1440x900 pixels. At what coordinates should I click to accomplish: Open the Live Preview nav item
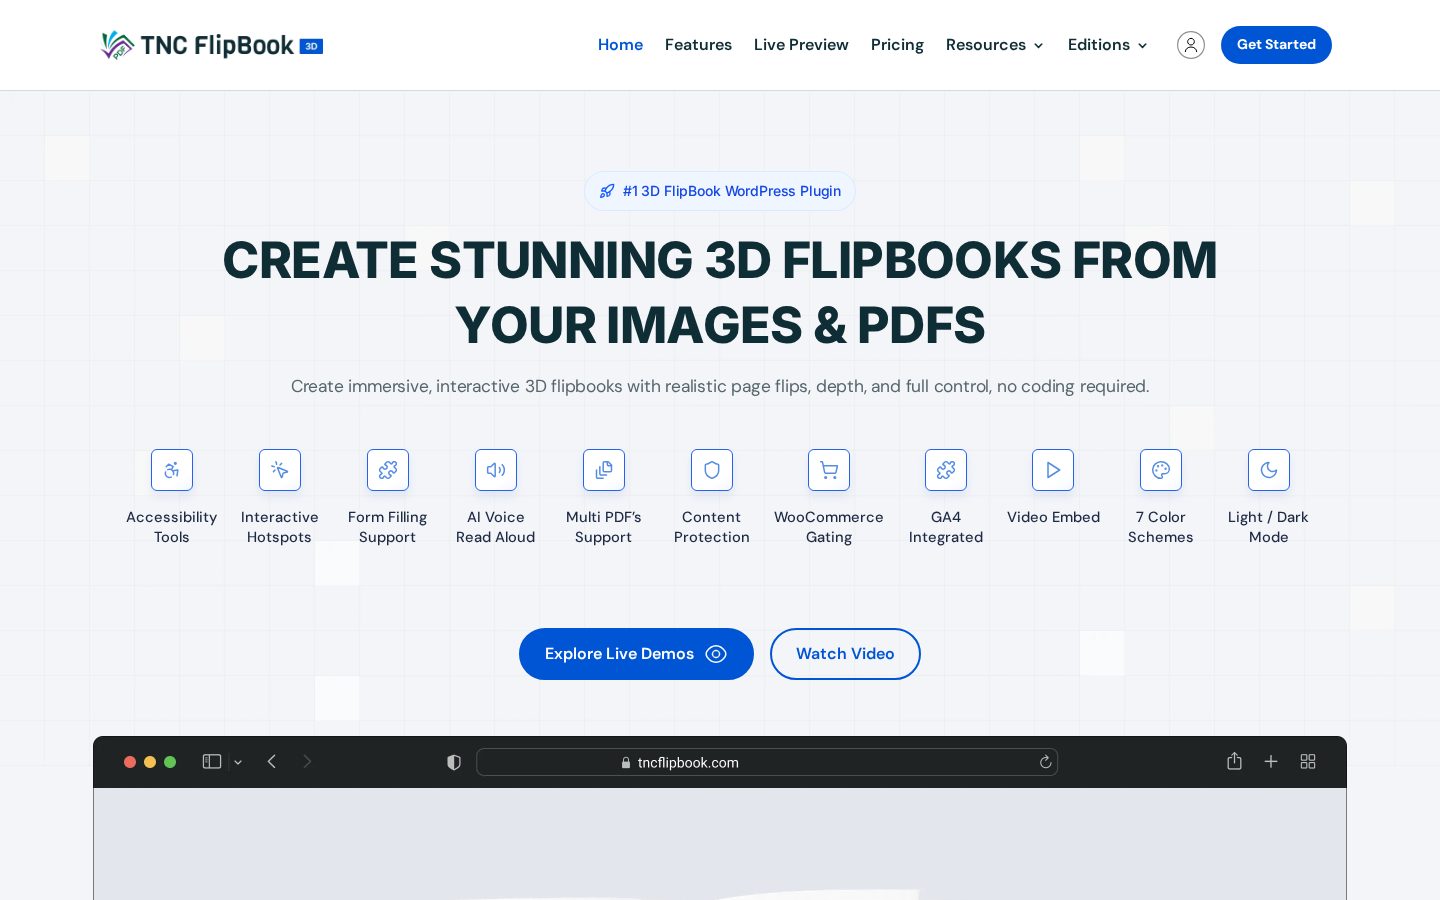click(801, 45)
